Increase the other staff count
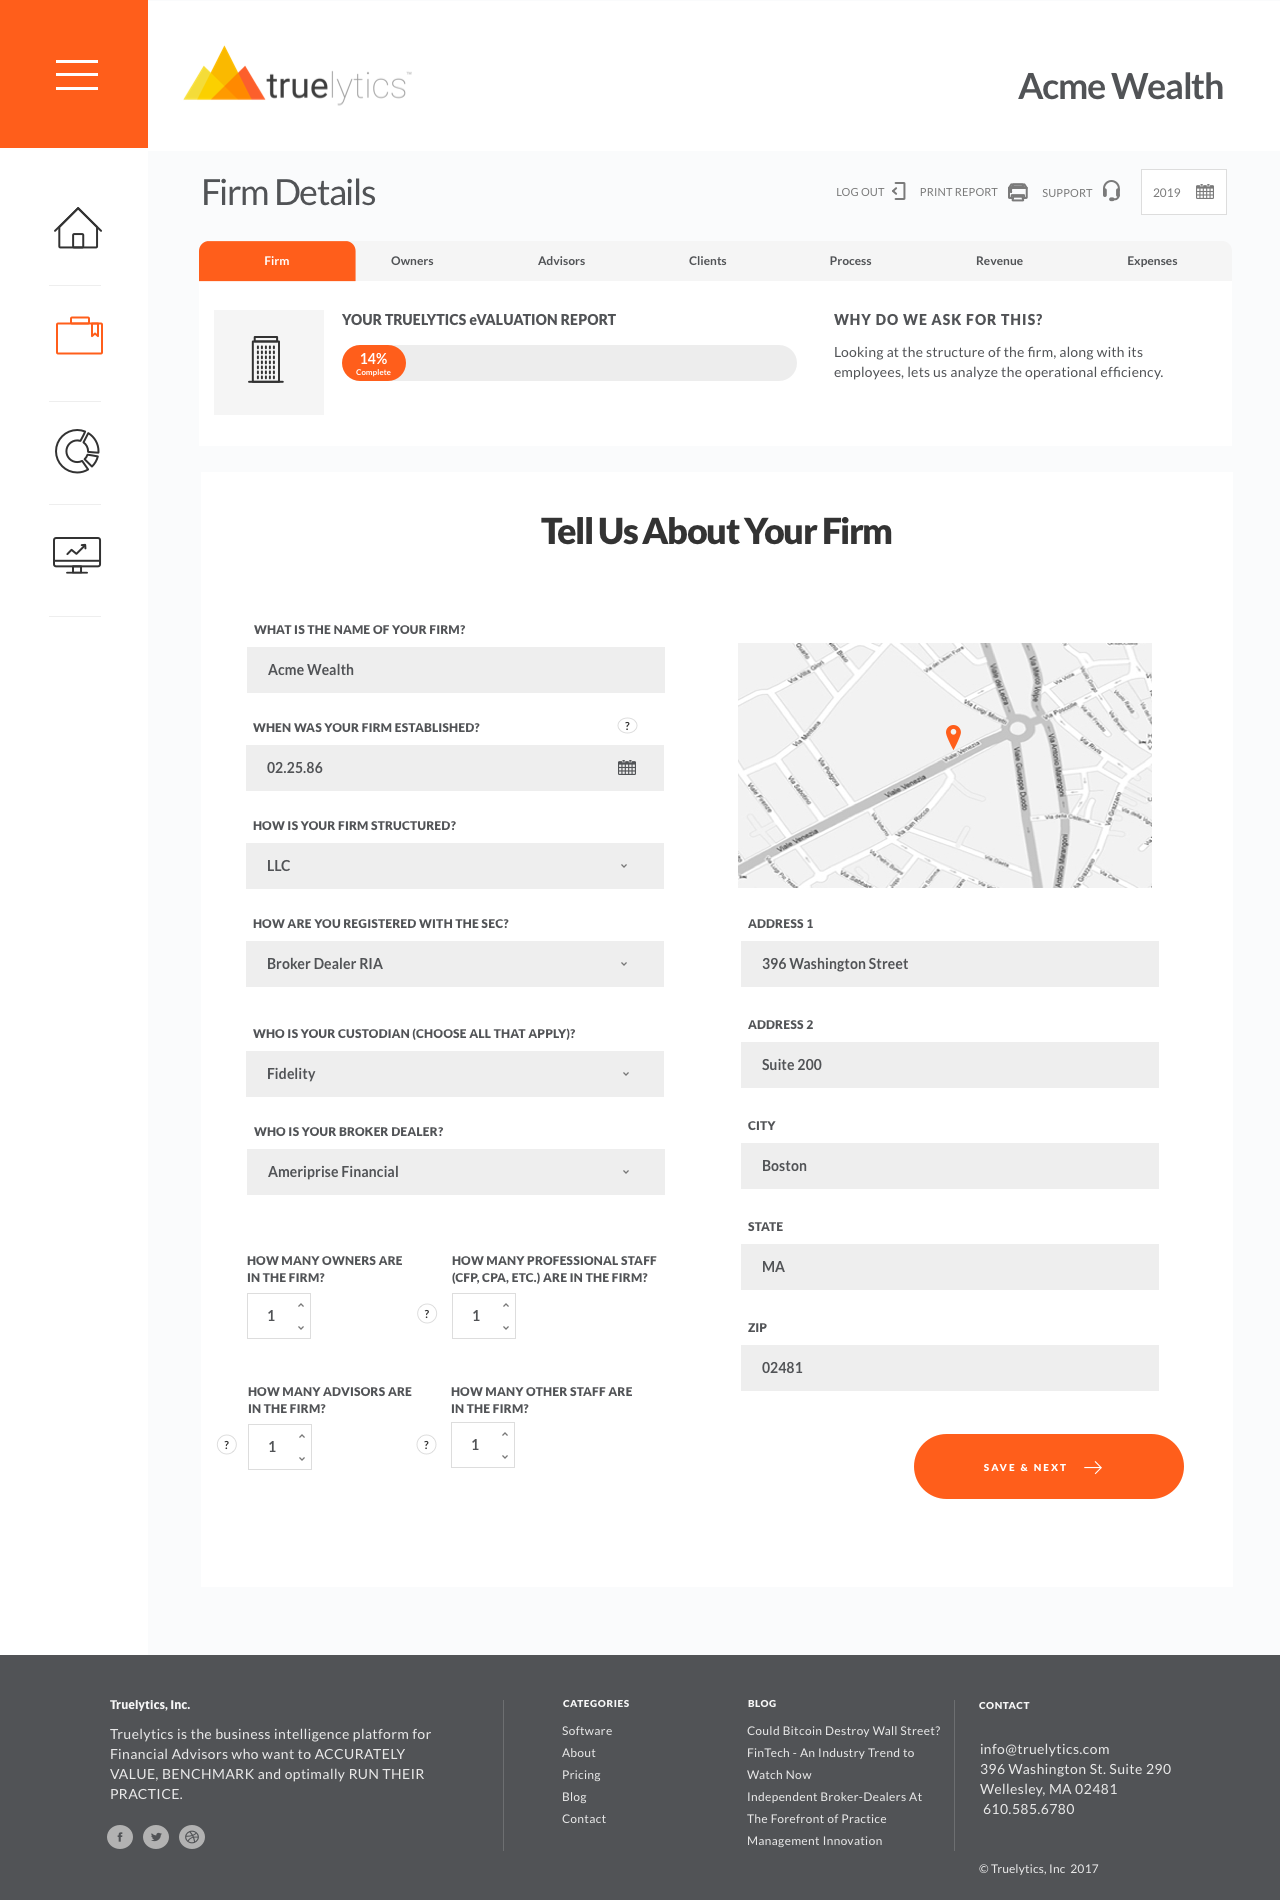This screenshot has width=1280, height=1900. pos(505,1434)
